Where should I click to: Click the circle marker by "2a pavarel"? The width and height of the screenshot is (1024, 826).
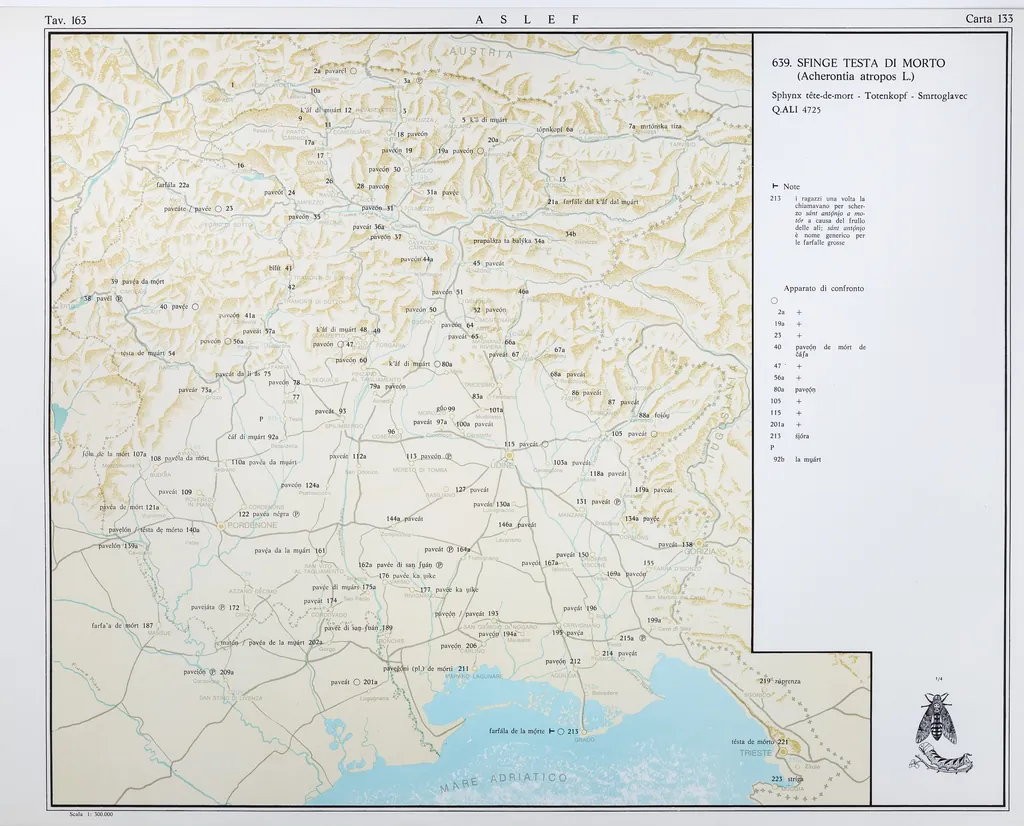point(353,72)
